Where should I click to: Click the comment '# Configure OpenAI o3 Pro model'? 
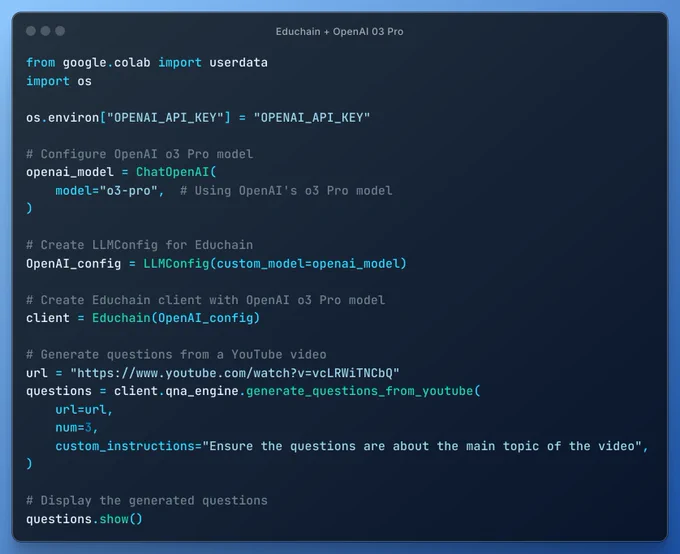pos(140,154)
